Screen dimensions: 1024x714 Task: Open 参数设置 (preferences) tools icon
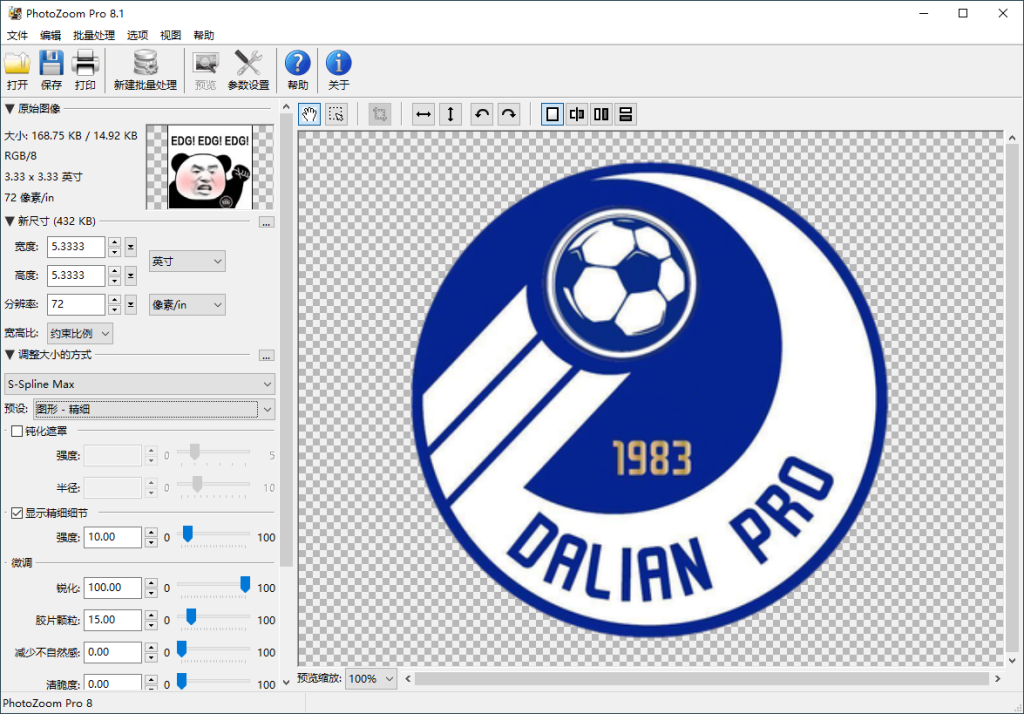[x=248, y=63]
